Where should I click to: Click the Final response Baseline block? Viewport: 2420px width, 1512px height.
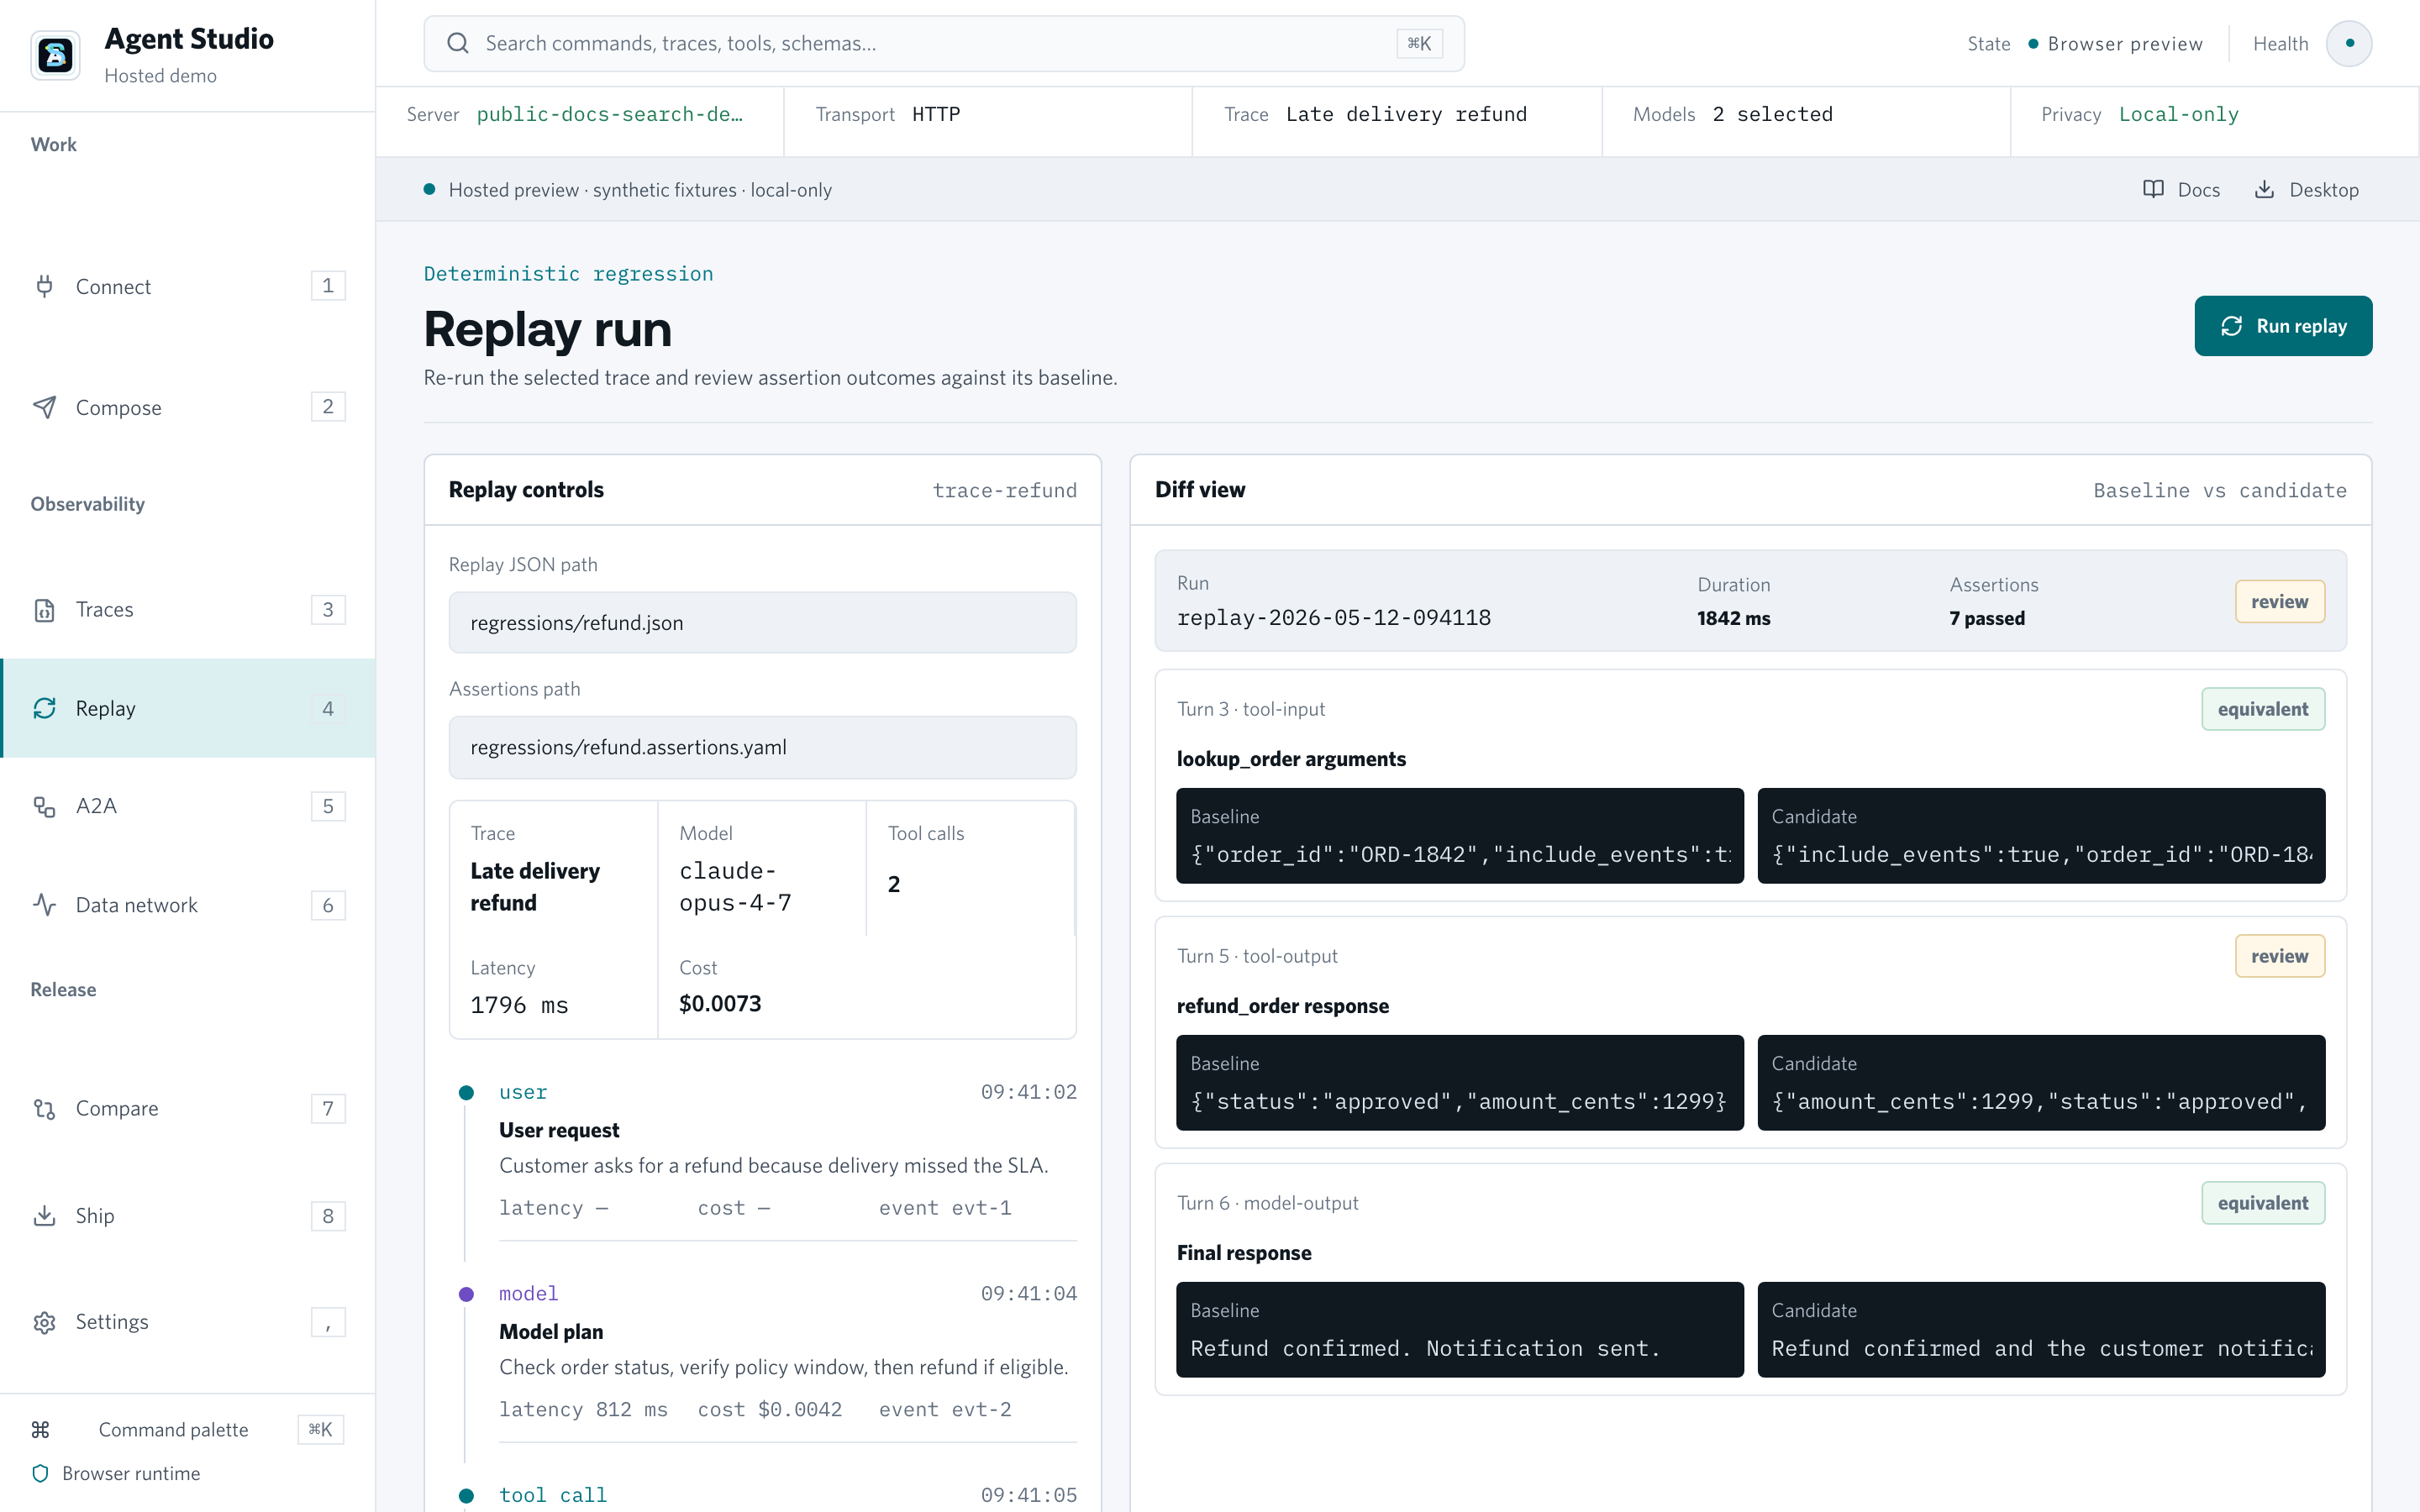pyautogui.click(x=1459, y=1330)
